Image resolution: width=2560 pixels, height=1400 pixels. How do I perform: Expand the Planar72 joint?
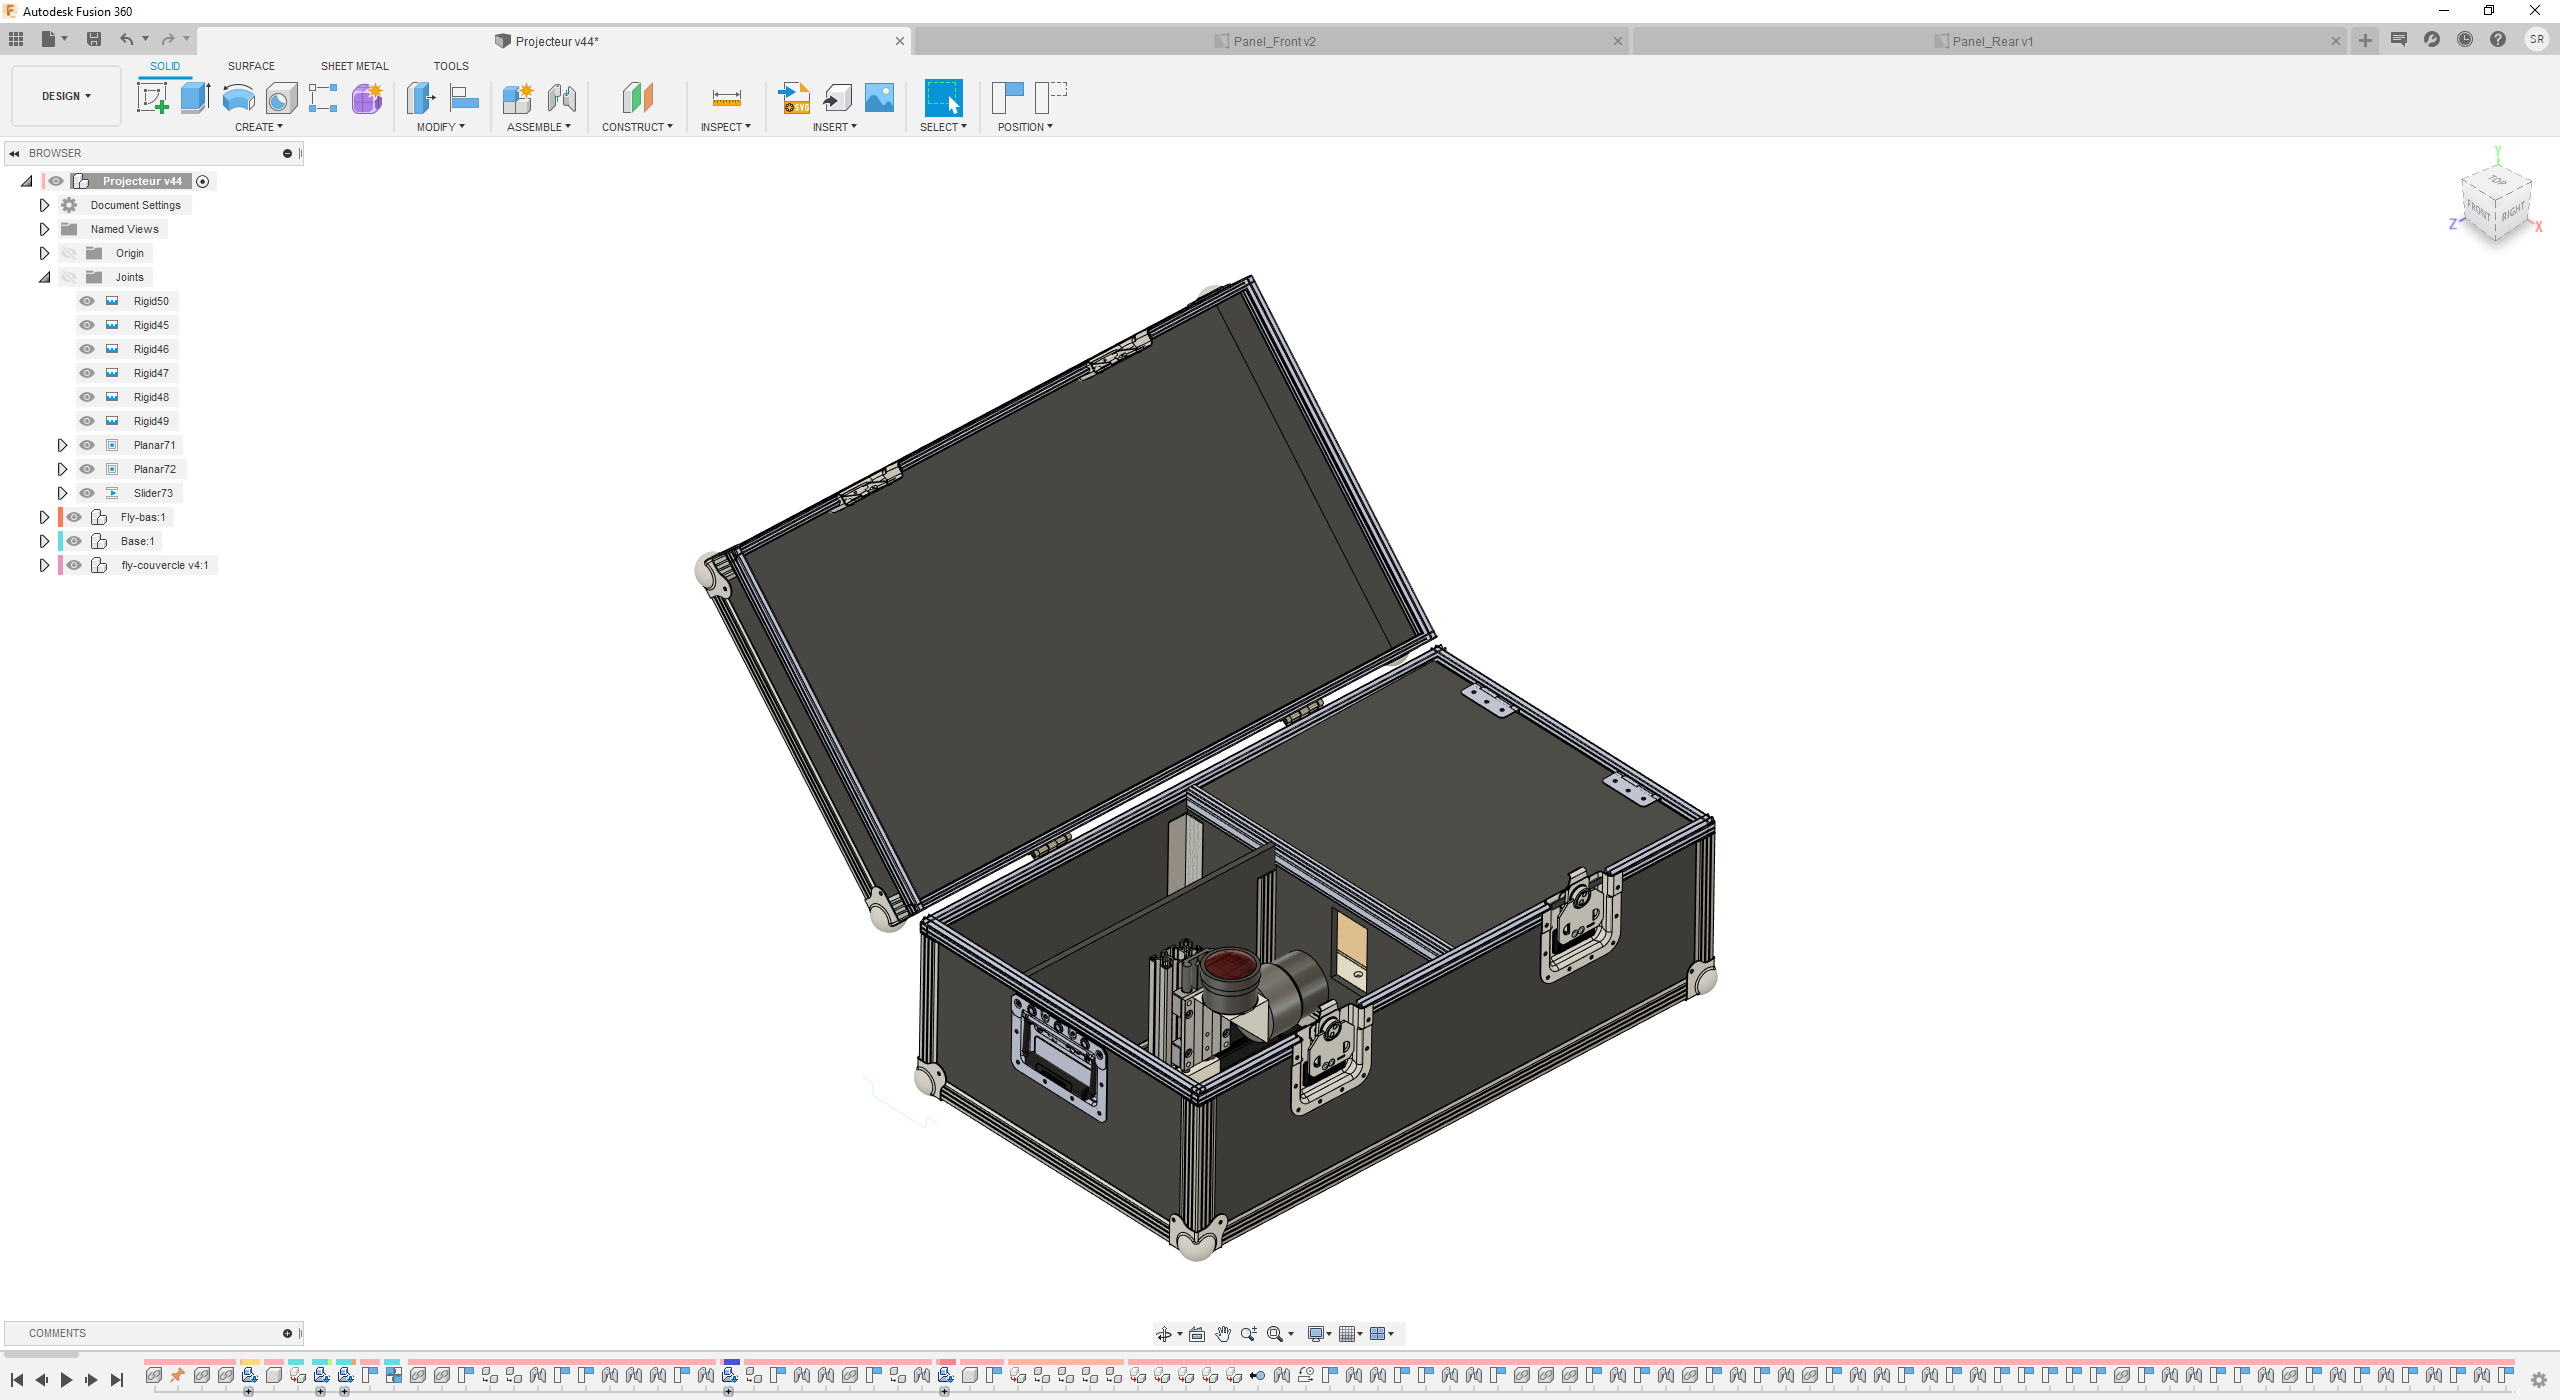point(62,469)
